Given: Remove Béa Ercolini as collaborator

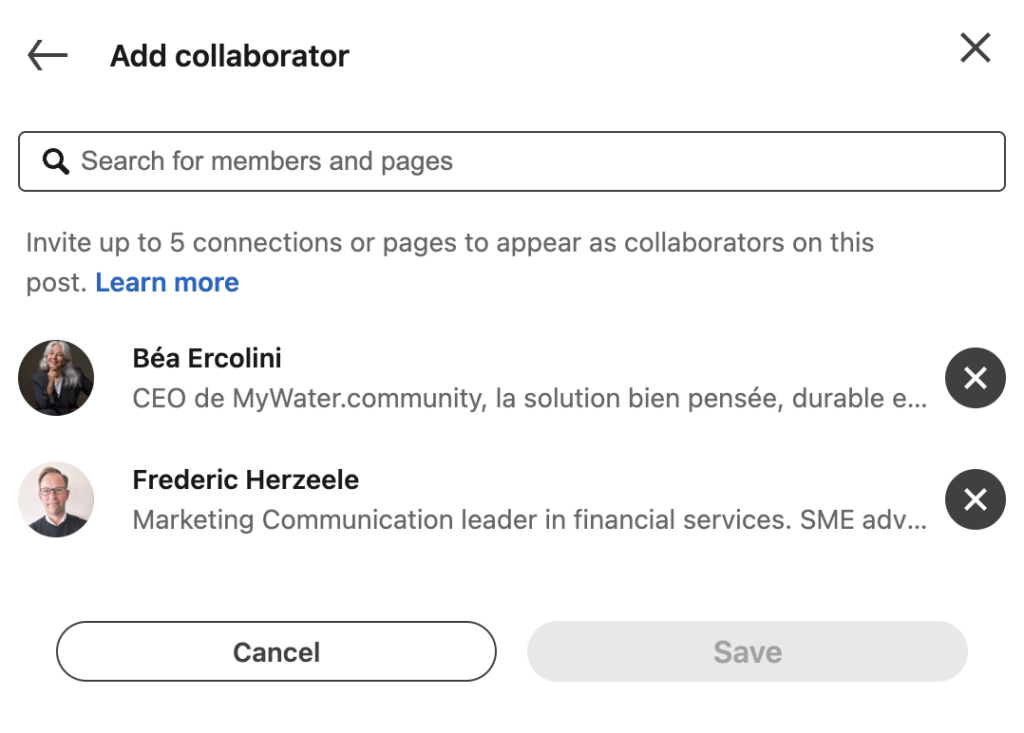Looking at the screenshot, I should tap(975, 378).
